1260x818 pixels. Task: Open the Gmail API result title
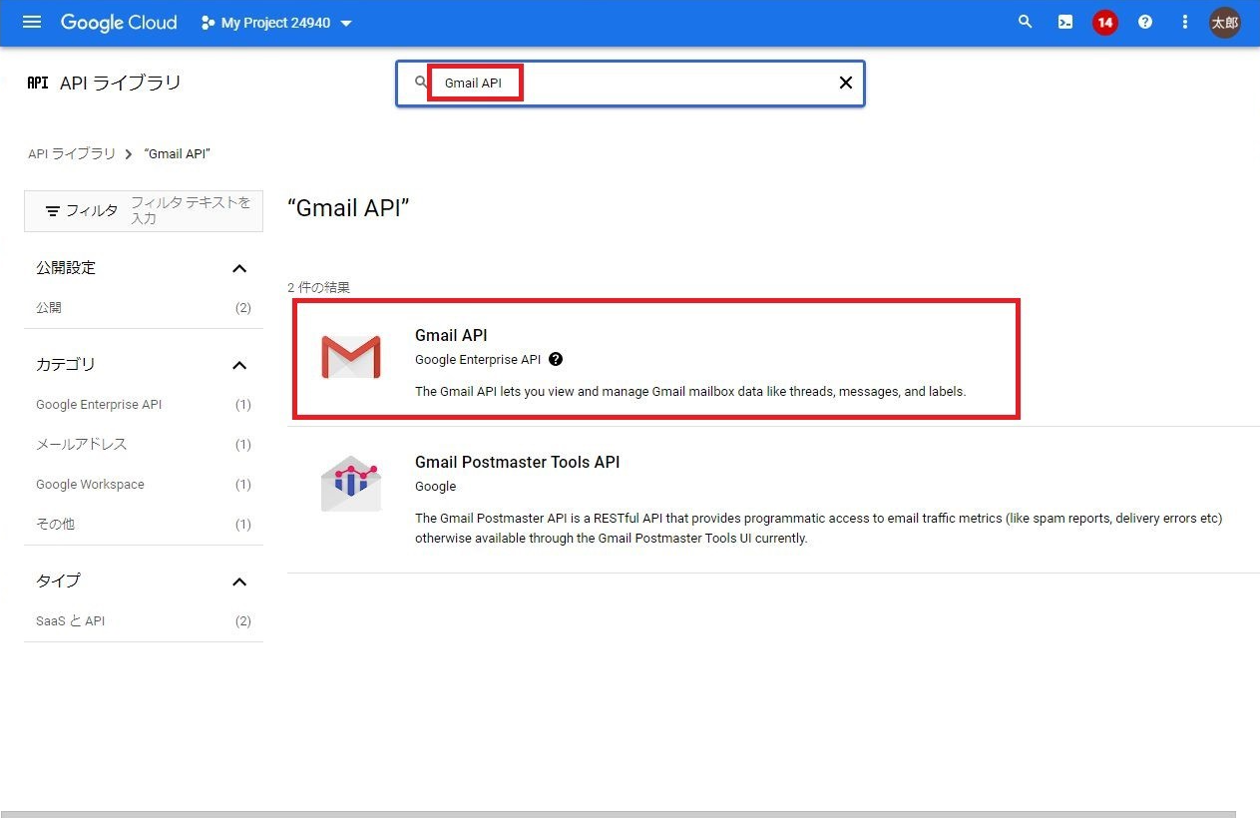point(451,335)
